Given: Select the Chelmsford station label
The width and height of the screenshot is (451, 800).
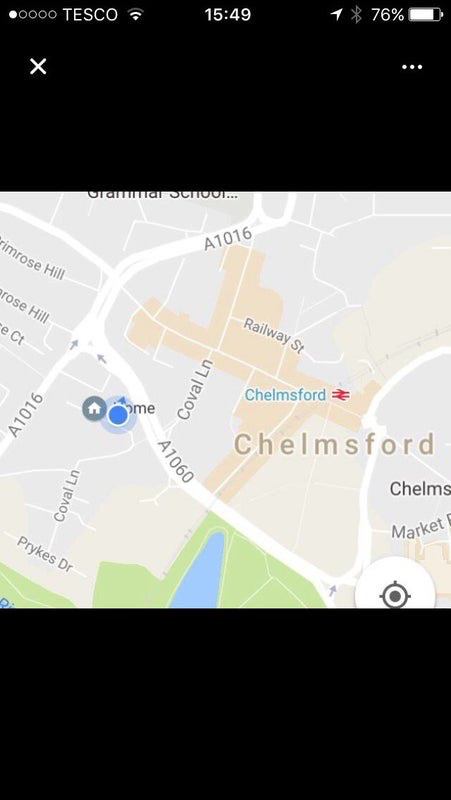Looking at the screenshot, I should click(285, 395).
